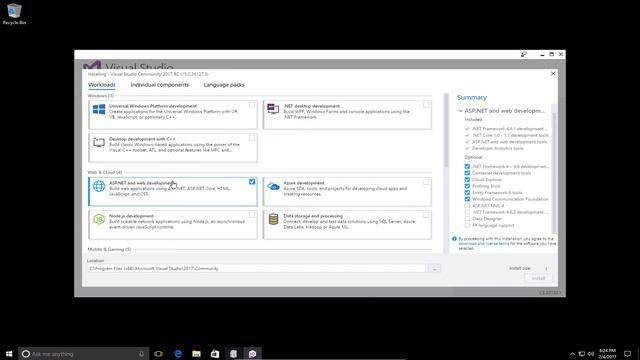Check F# language support option
Viewport: 640px width, 360px height.
point(467,225)
